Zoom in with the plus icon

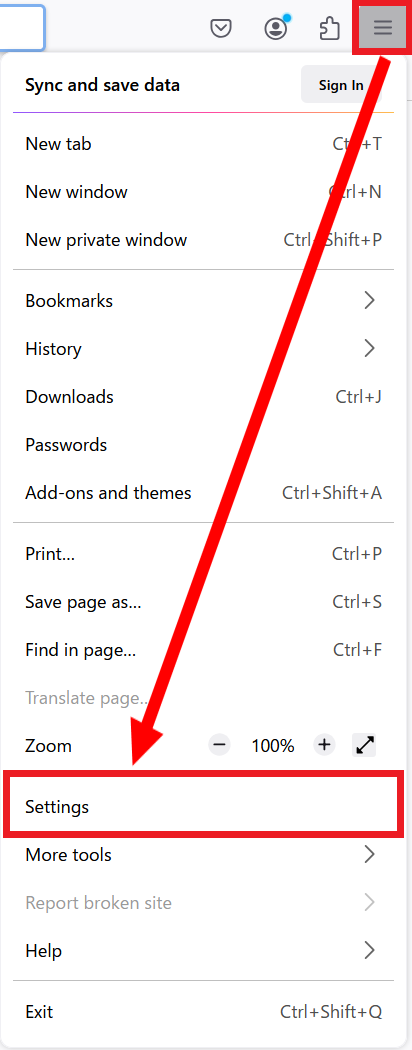coord(324,745)
